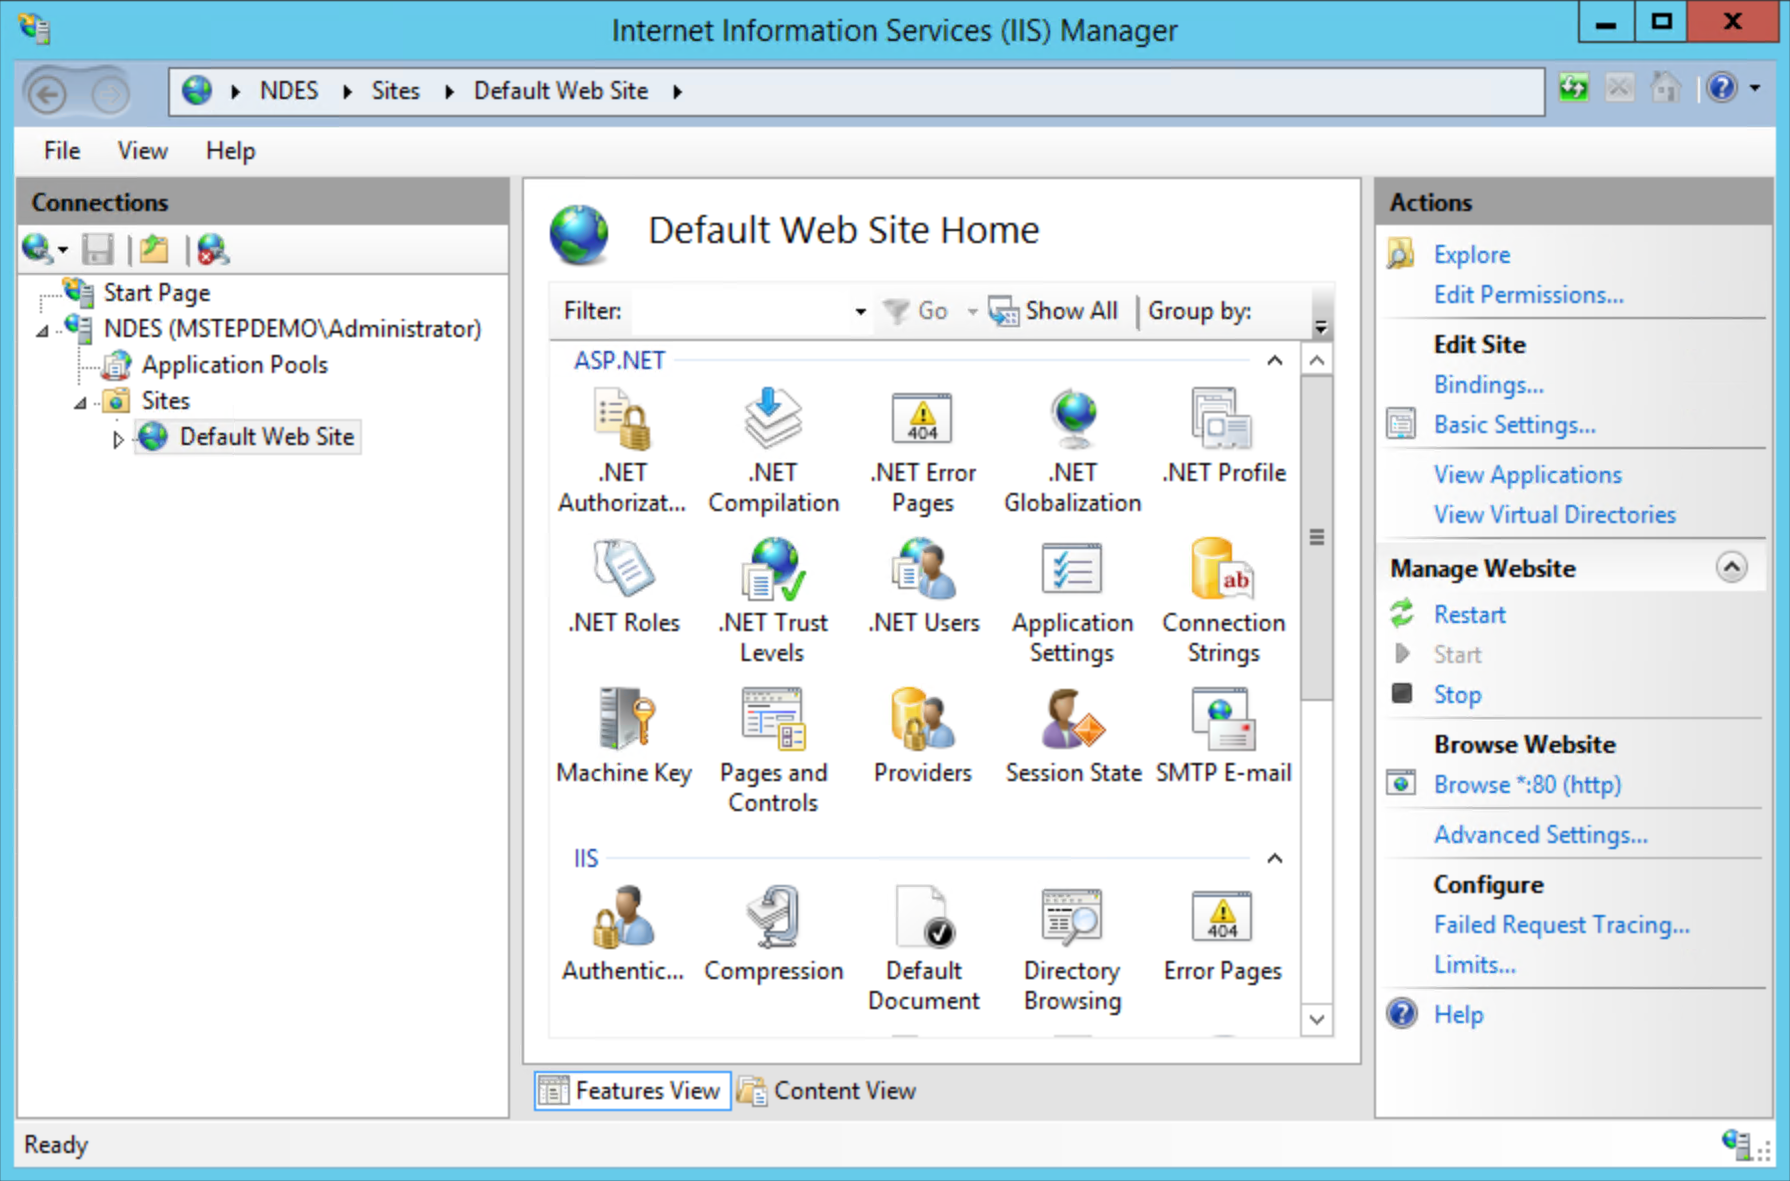Click Edit Permissions link
Viewport: 1790px width, 1181px height.
pyautogui.click(x=1528, y=295)
